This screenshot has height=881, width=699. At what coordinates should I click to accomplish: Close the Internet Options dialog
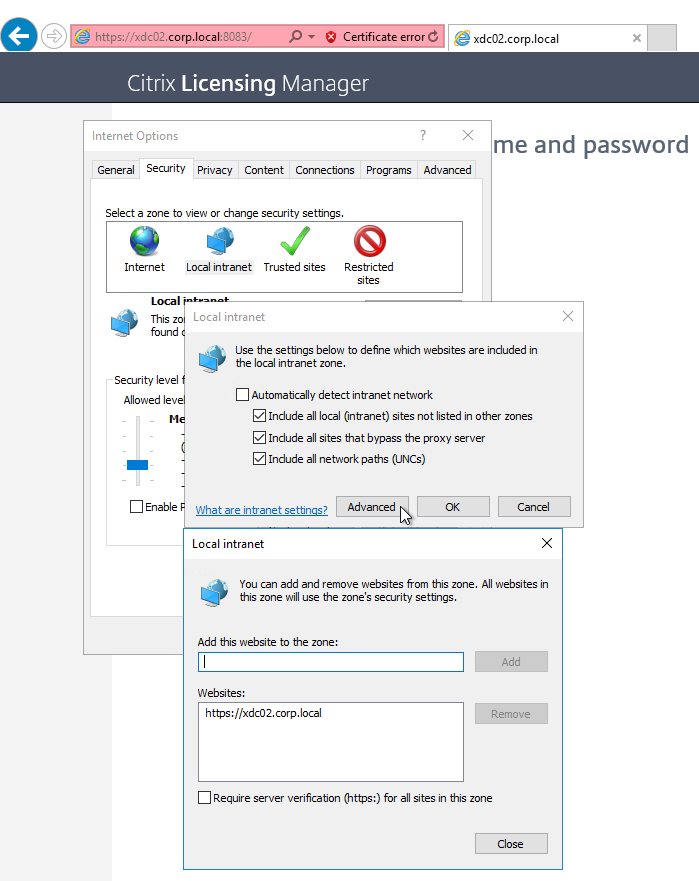pos(467,135)
